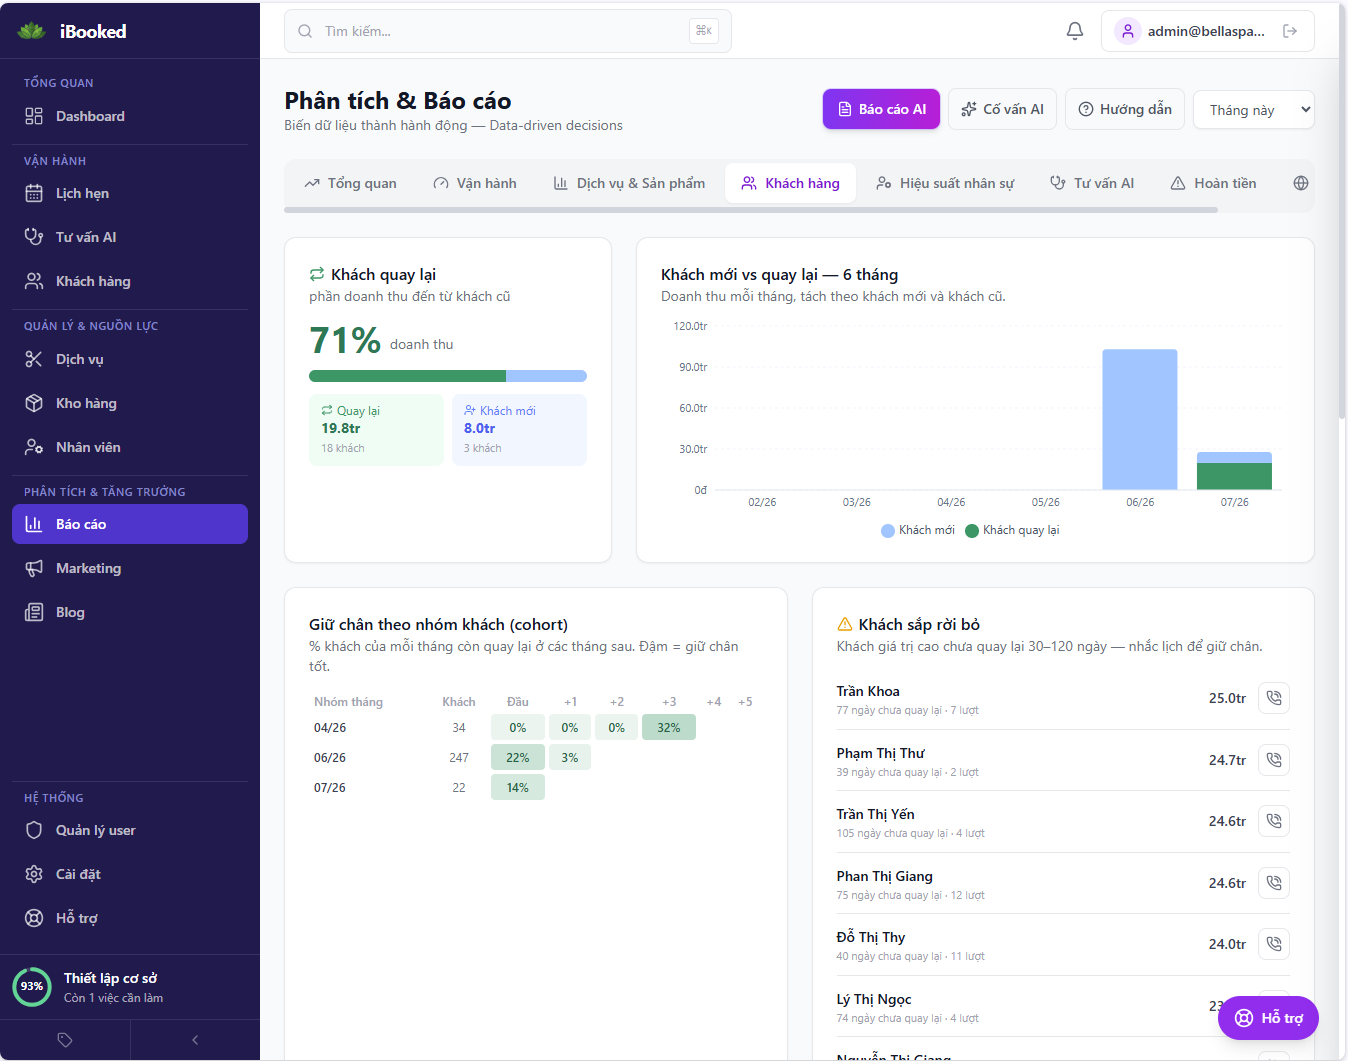
Task: Click the globe icon in tab bar
Action: point(1301,183)
